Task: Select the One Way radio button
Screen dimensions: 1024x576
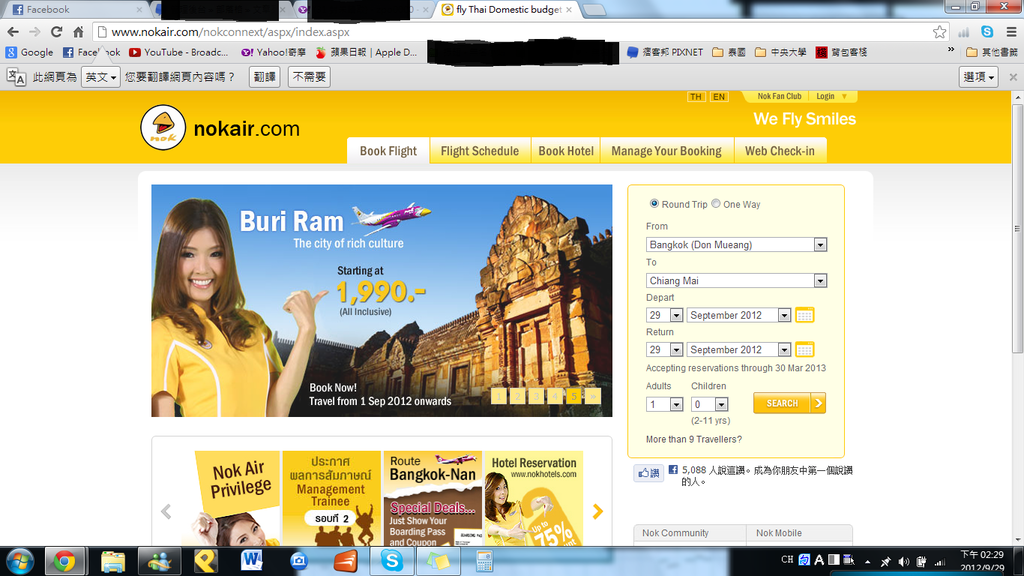Action: coord(716,204)
